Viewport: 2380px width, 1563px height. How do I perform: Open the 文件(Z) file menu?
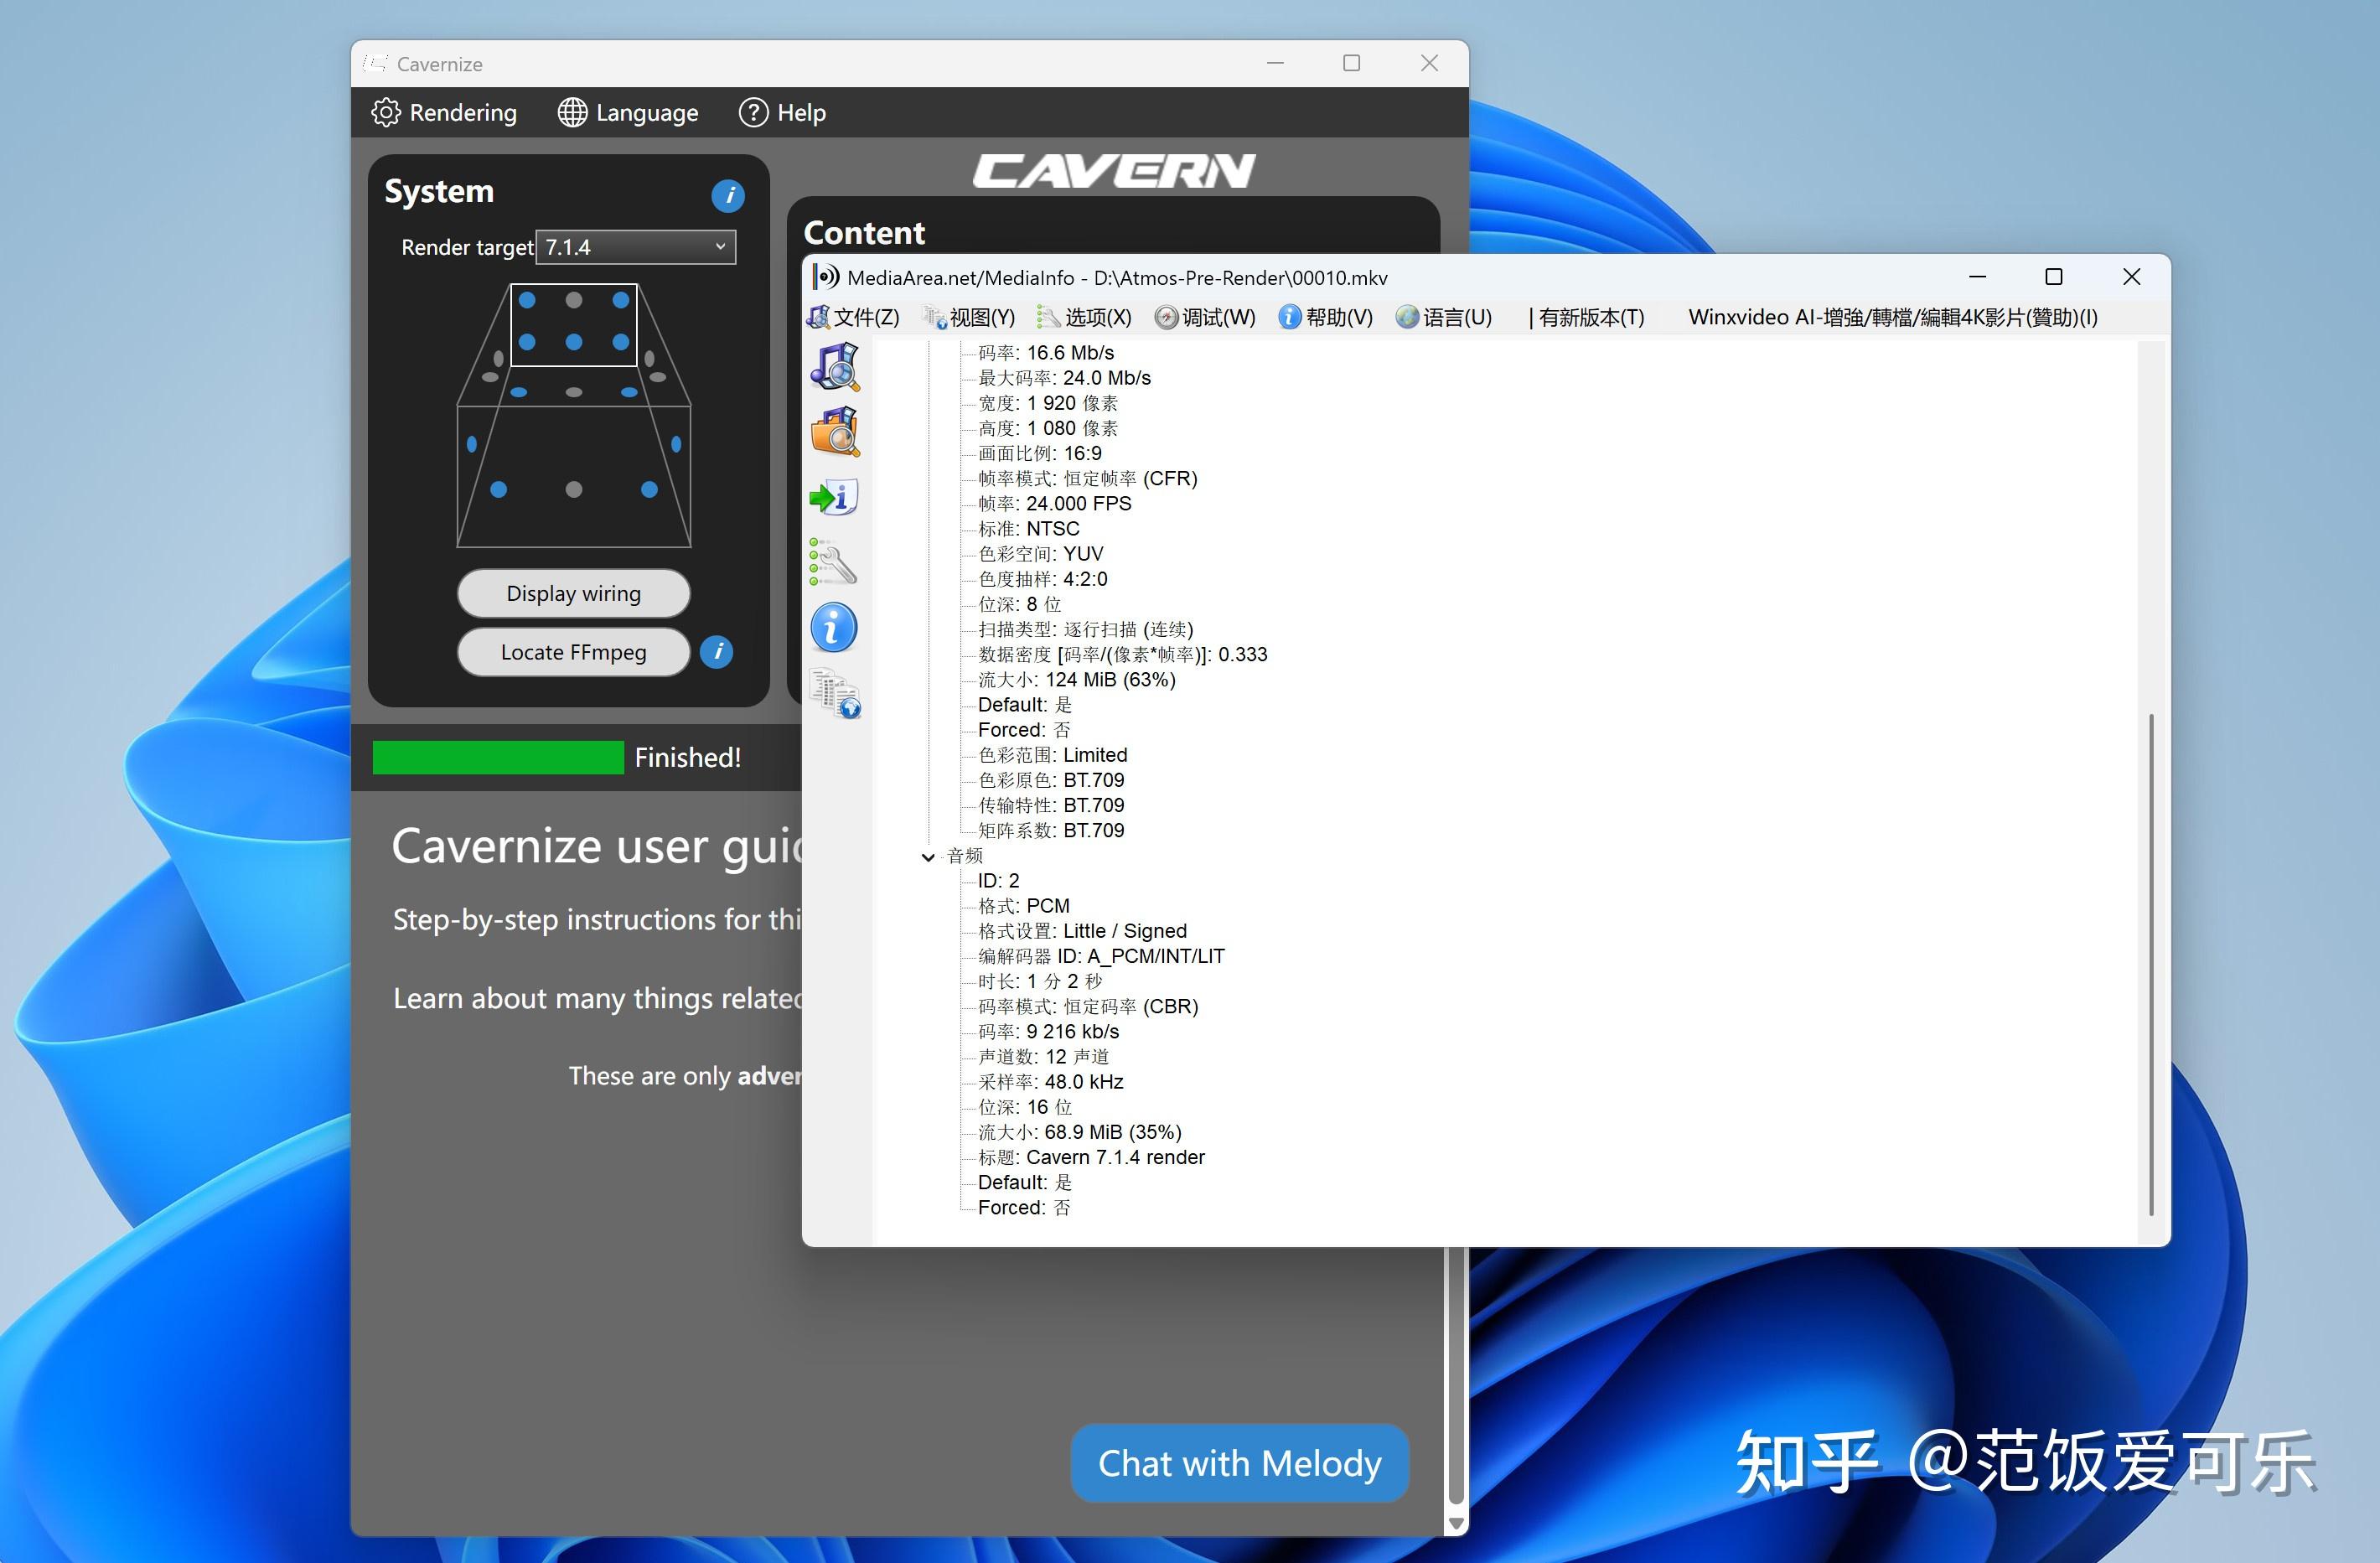click(x=862, y=317)
